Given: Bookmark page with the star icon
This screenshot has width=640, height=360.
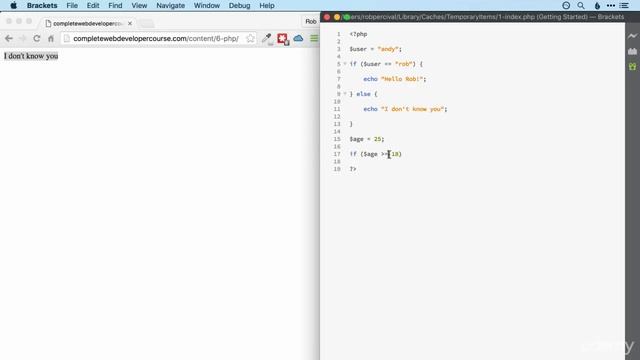Looking at the screenshot, I should click(250, 38).
